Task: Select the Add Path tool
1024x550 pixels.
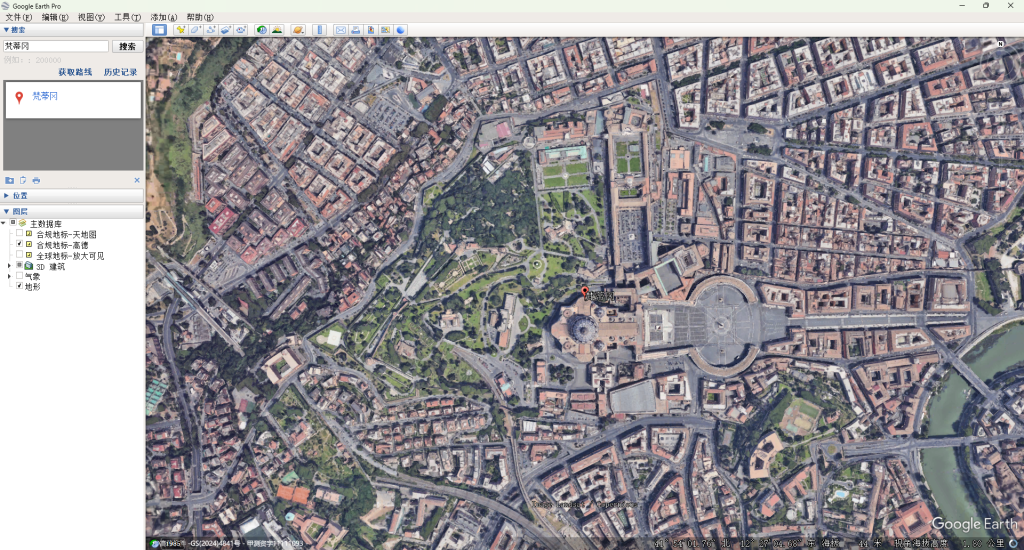Action: pyautogui.click(x=211, y=30)
